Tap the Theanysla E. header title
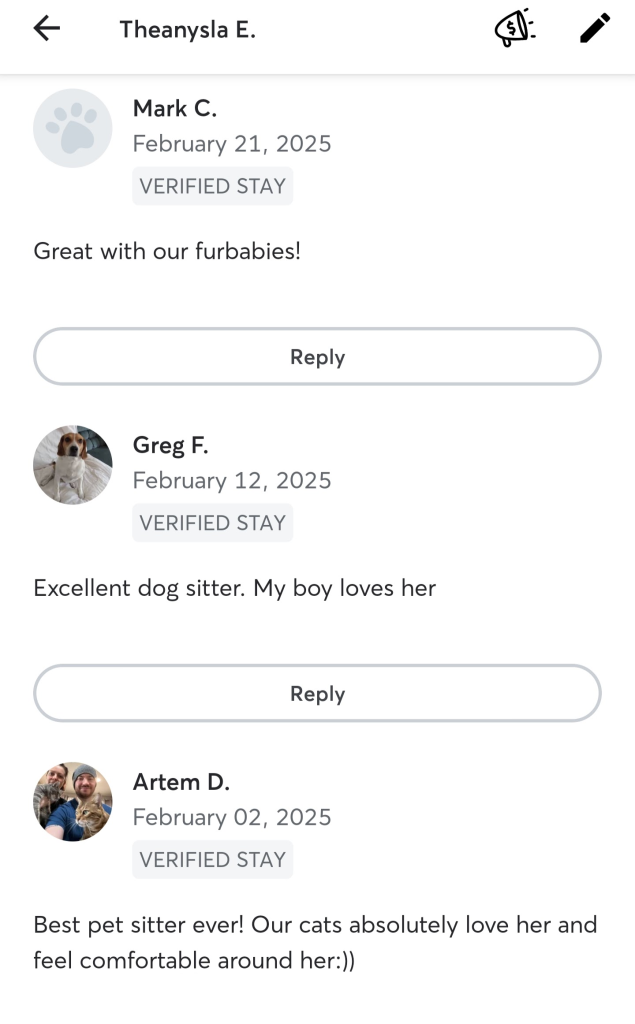Image resolution: width=635 pixels, height=1024 pixels. [x=187, y=30]
